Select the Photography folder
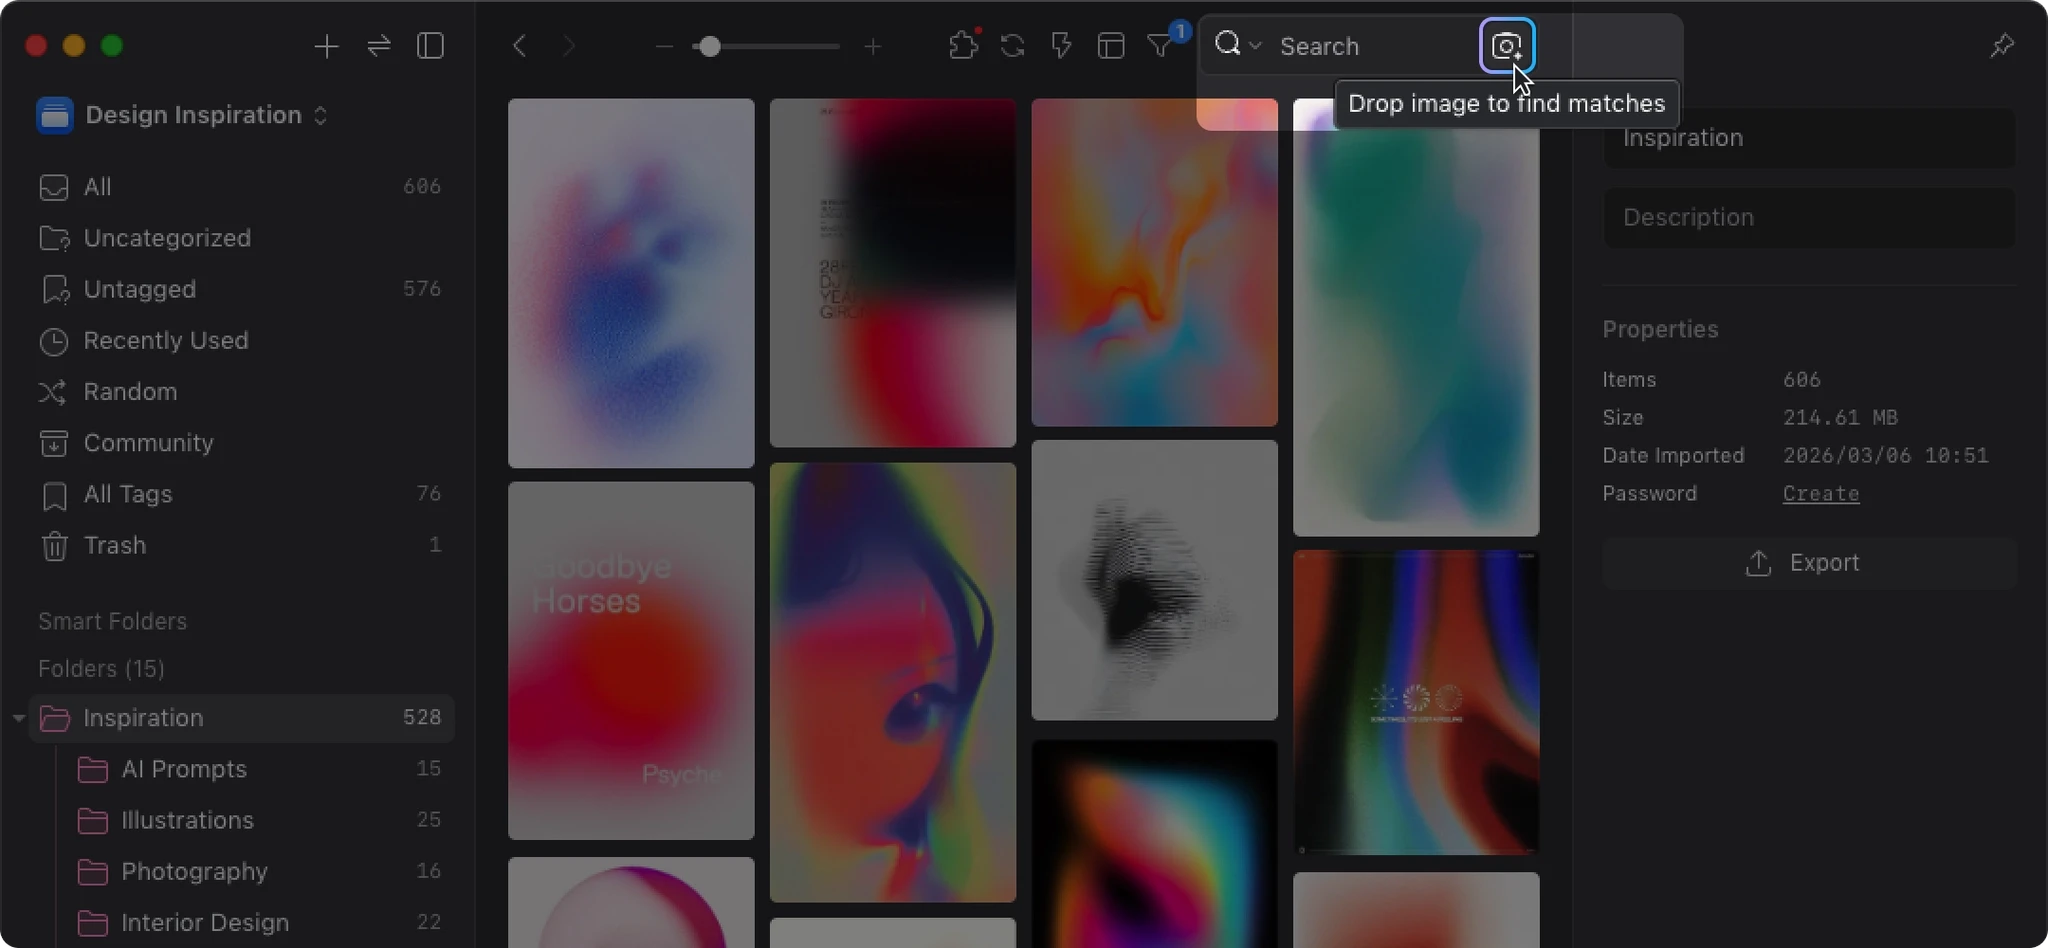 point(194,871)
